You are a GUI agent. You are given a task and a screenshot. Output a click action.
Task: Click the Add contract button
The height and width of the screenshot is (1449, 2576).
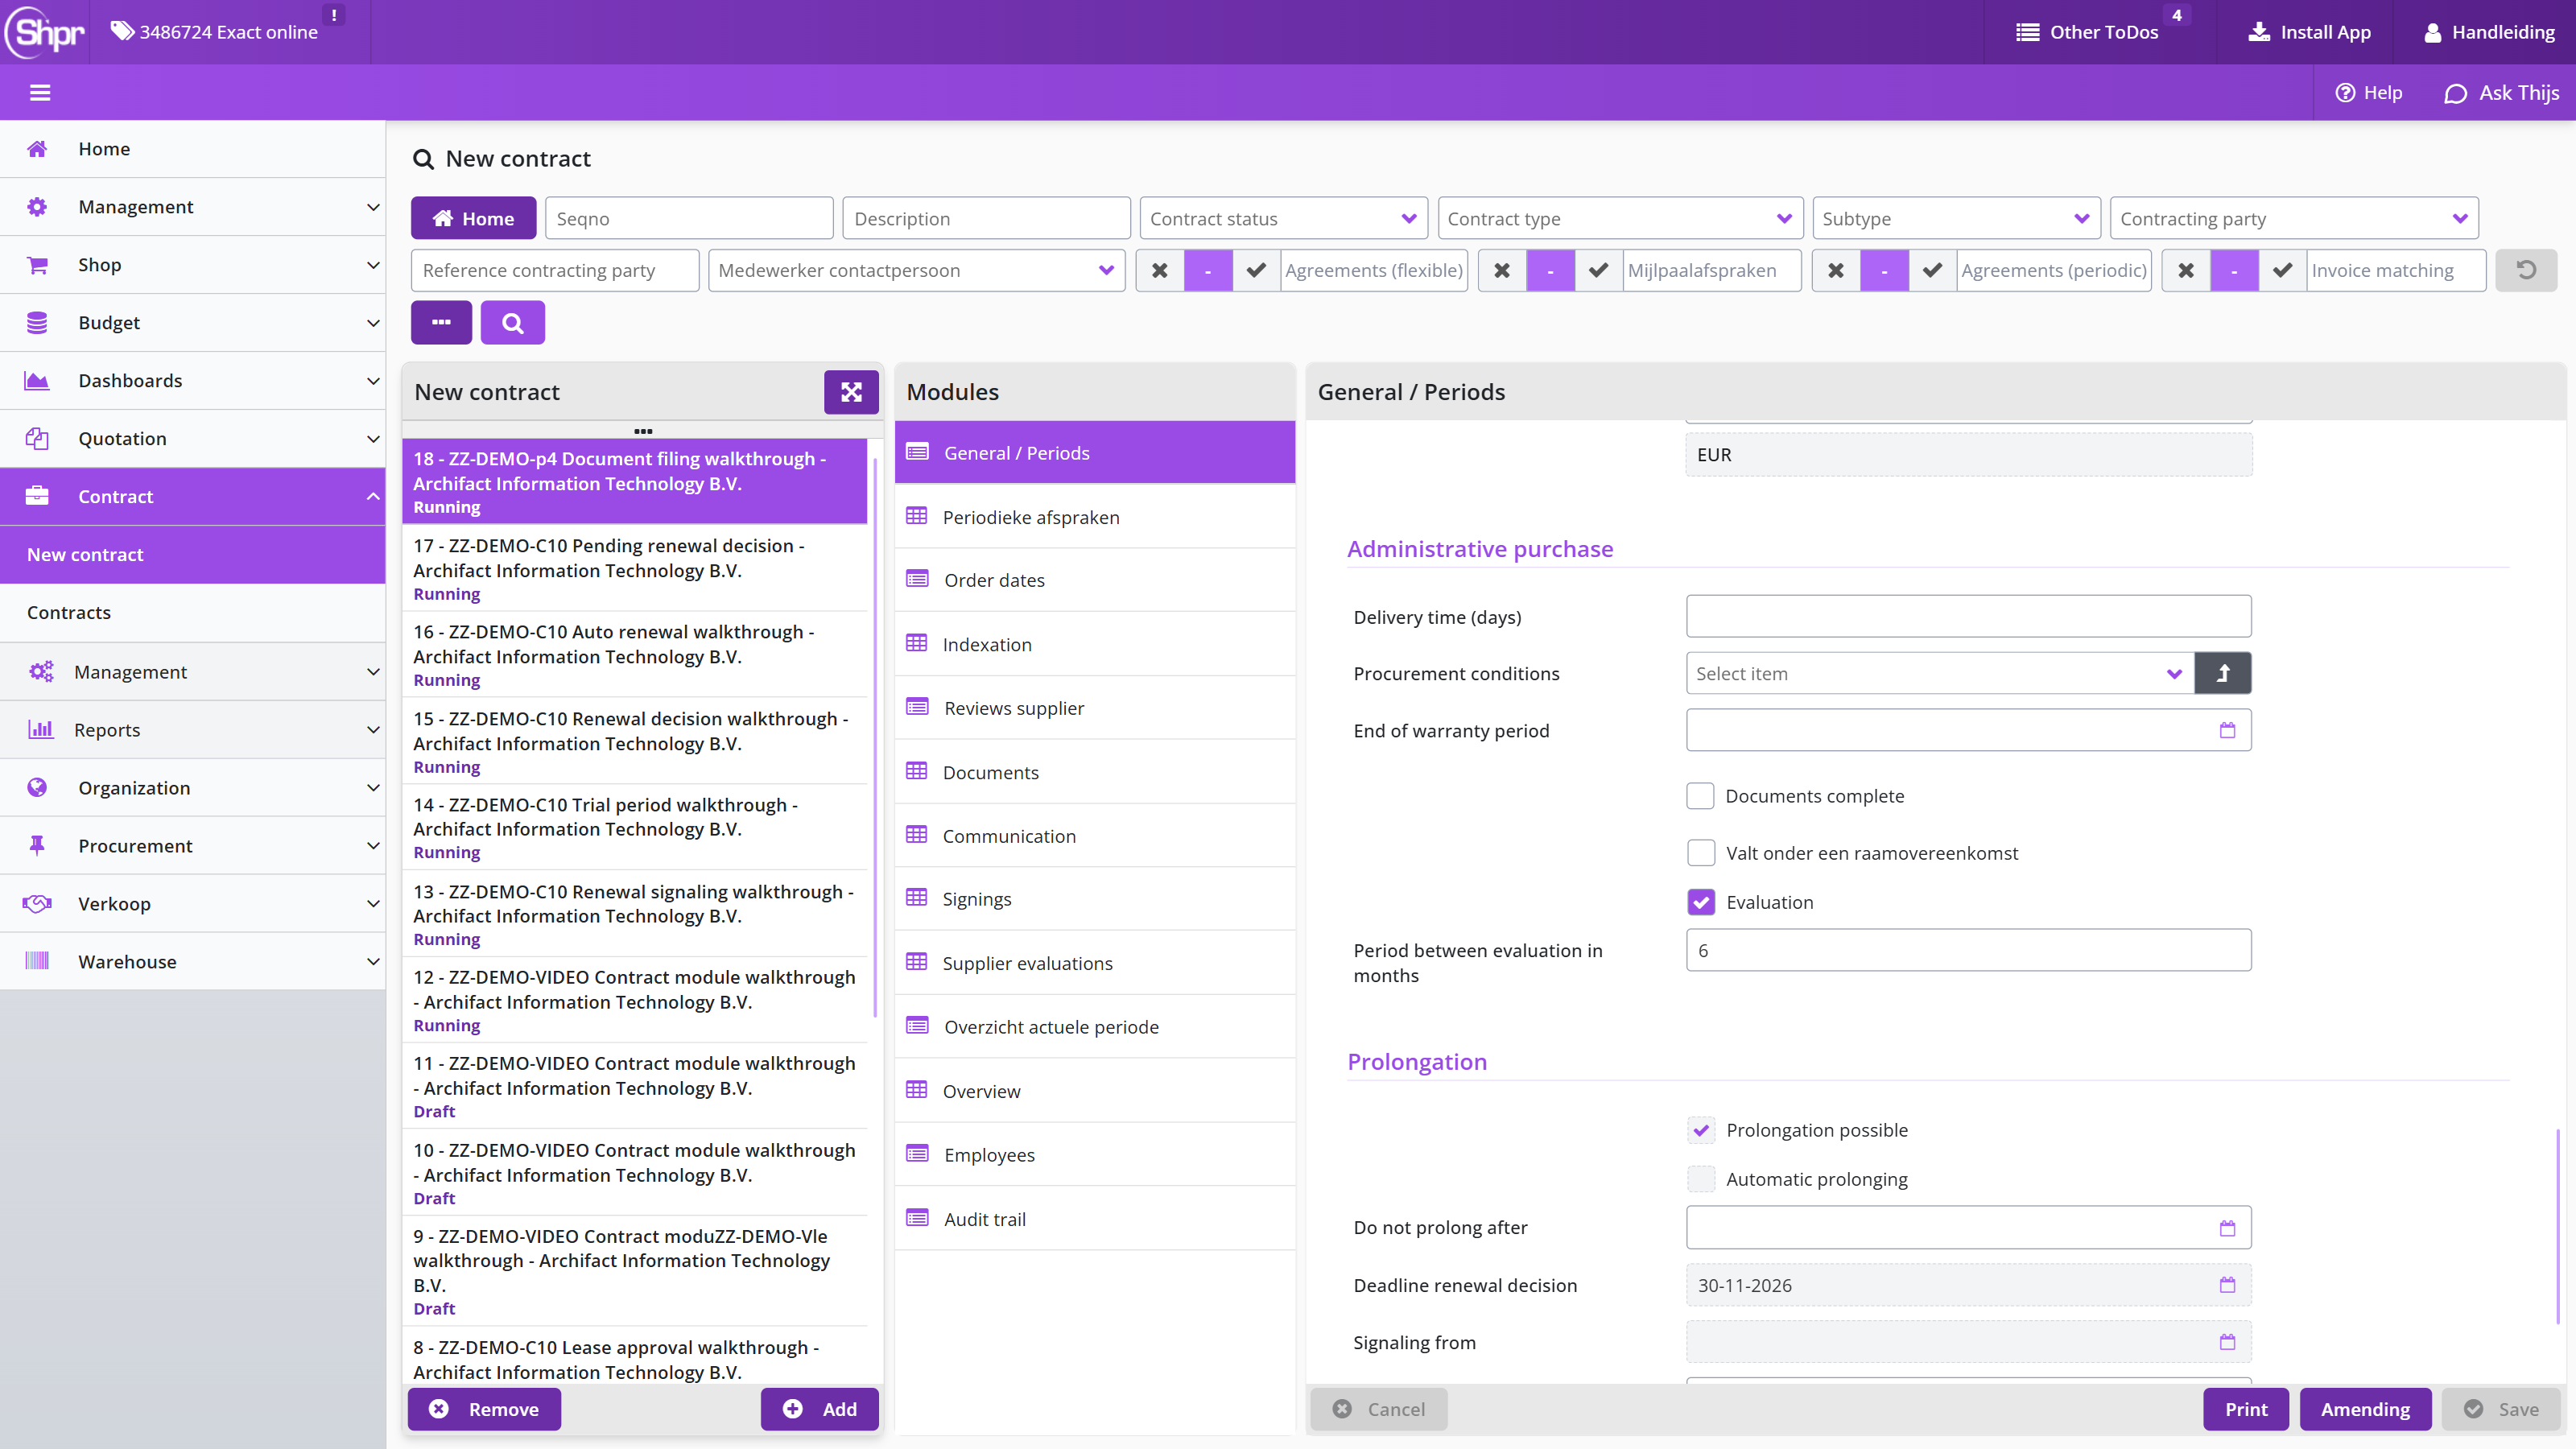click(x=819, y=1409)
